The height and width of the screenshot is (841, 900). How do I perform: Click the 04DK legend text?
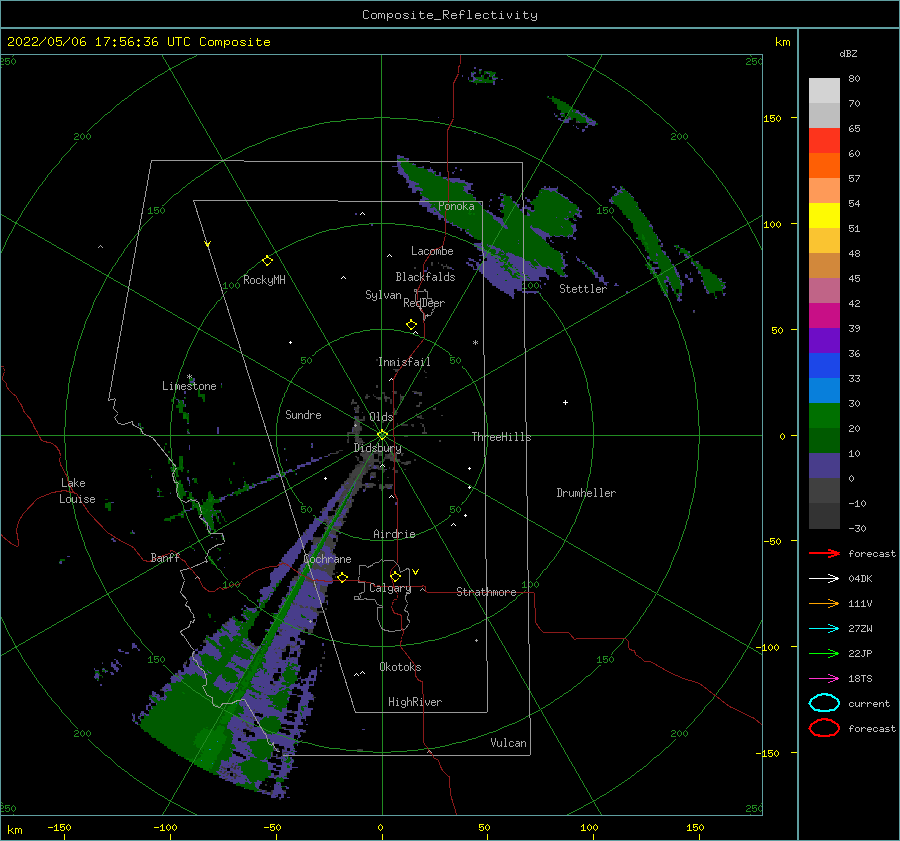[x=860, y=579]
